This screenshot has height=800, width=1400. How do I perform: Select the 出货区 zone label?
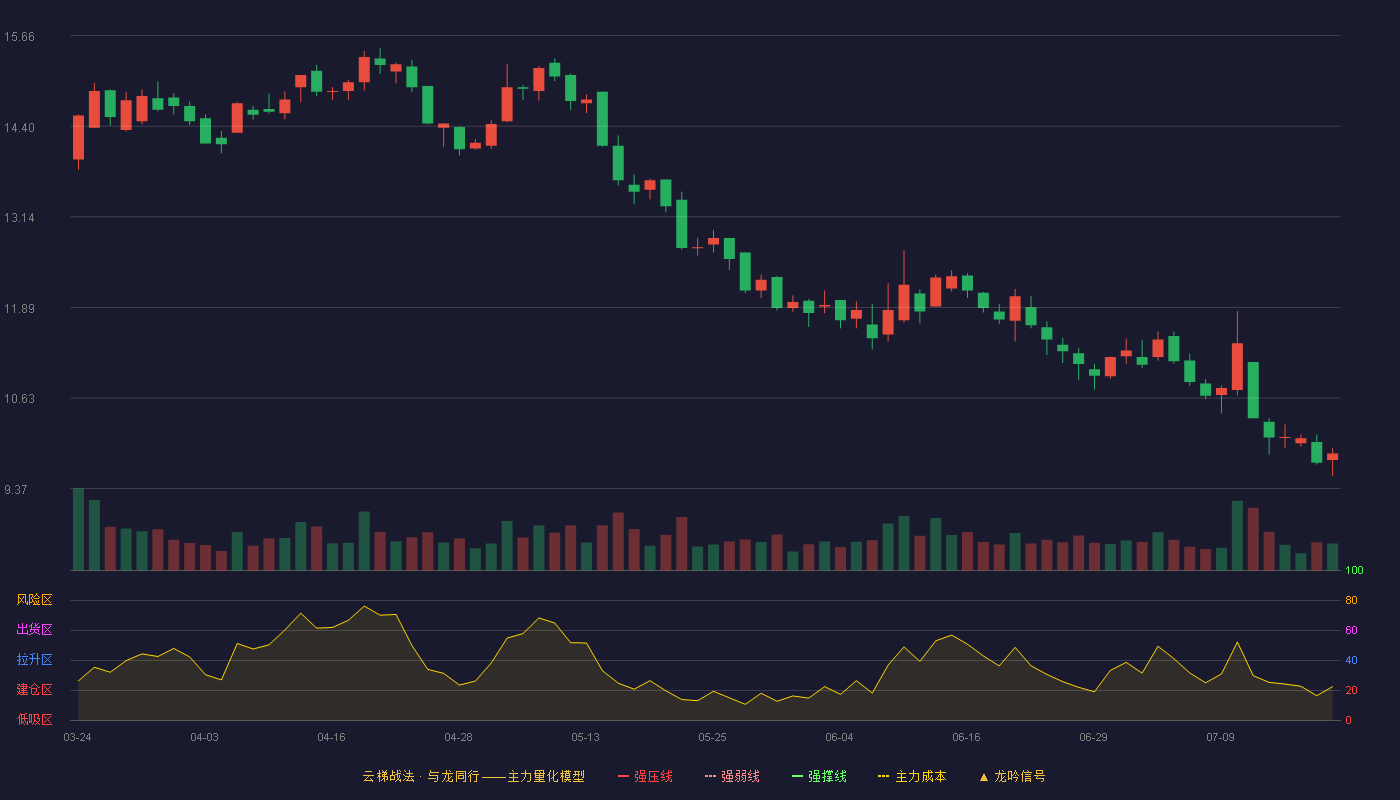34,630
